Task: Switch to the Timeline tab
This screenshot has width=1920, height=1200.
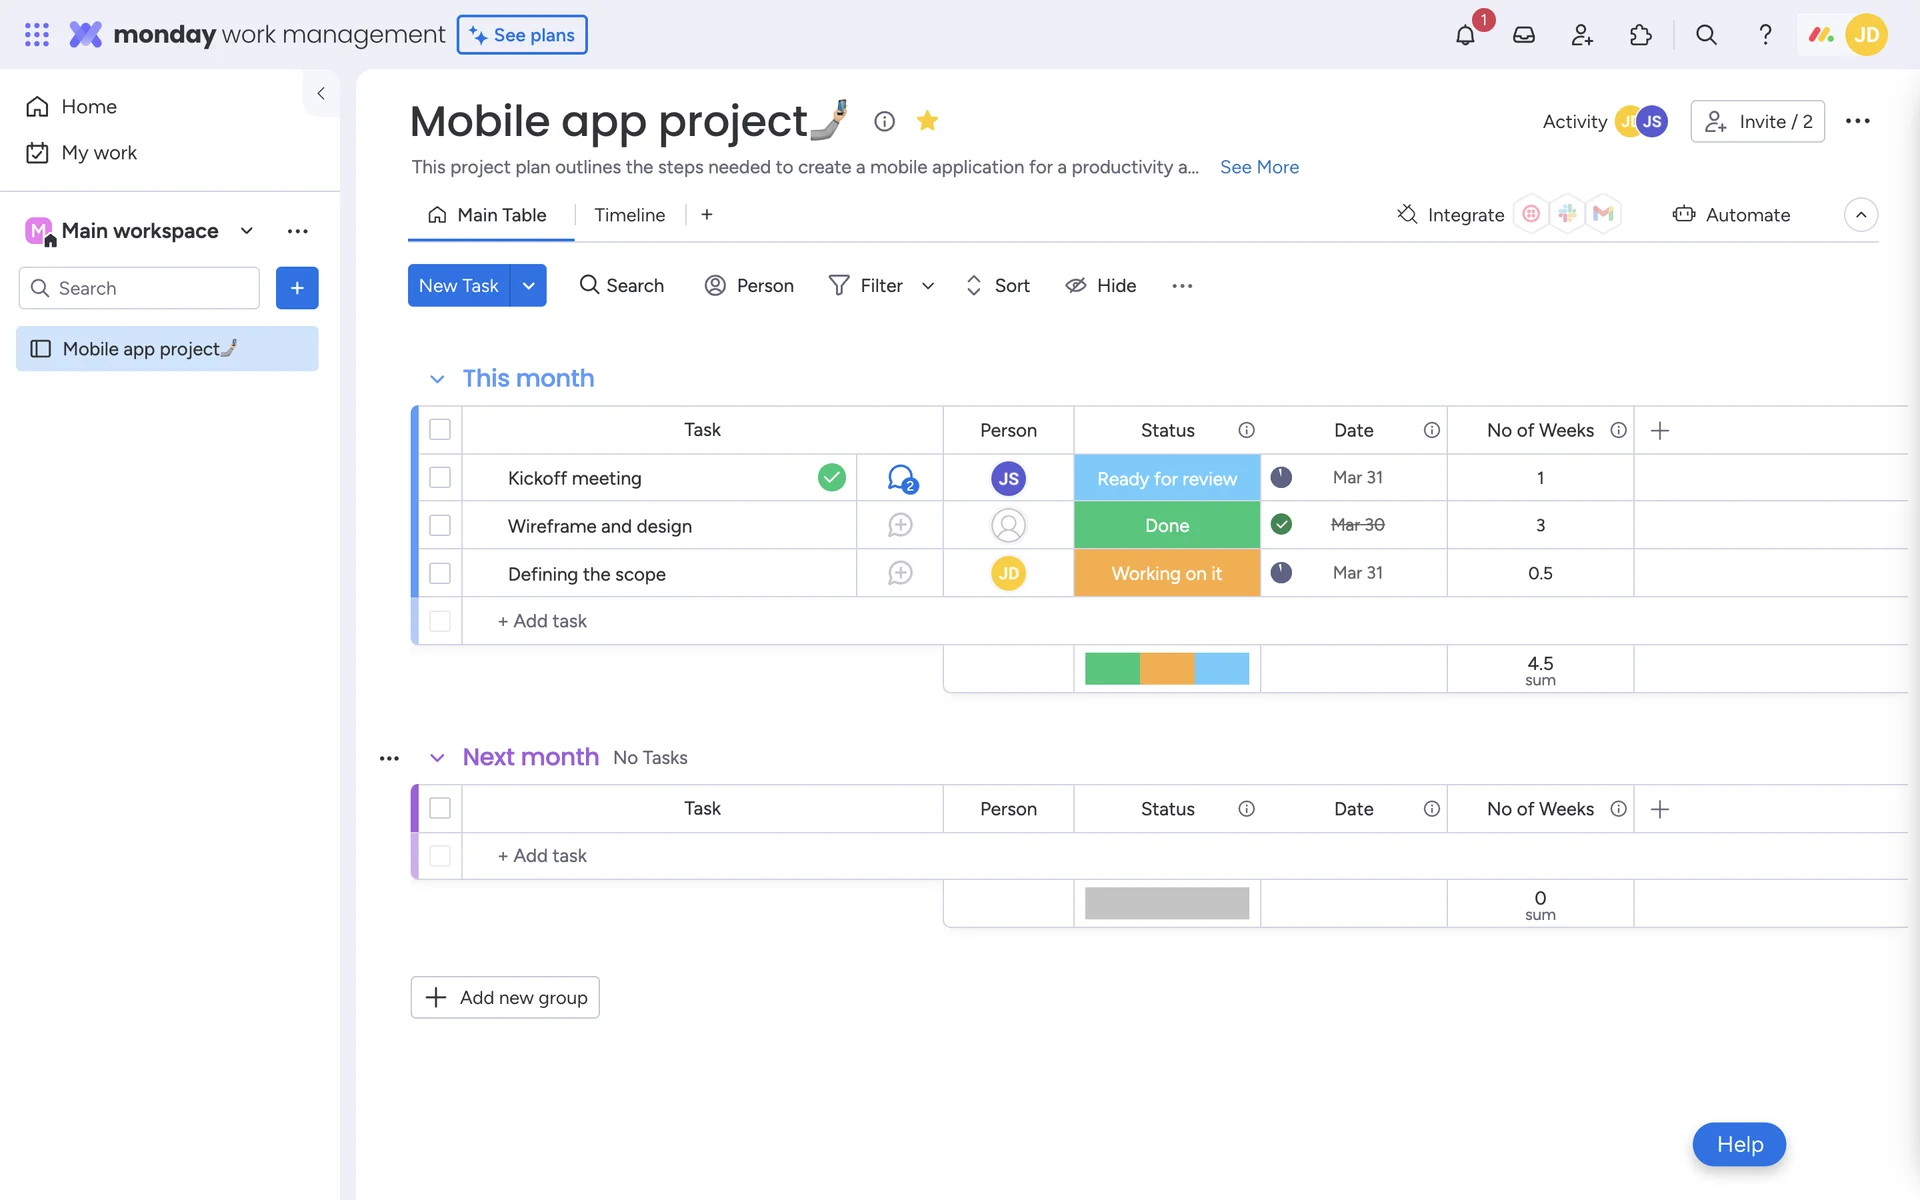Action: pyautogui.click(x=629, y=215)
